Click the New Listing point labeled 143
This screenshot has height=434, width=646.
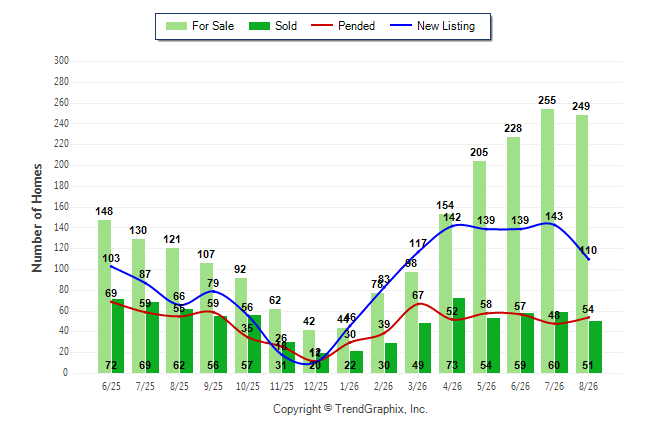(x=548, y=223)
